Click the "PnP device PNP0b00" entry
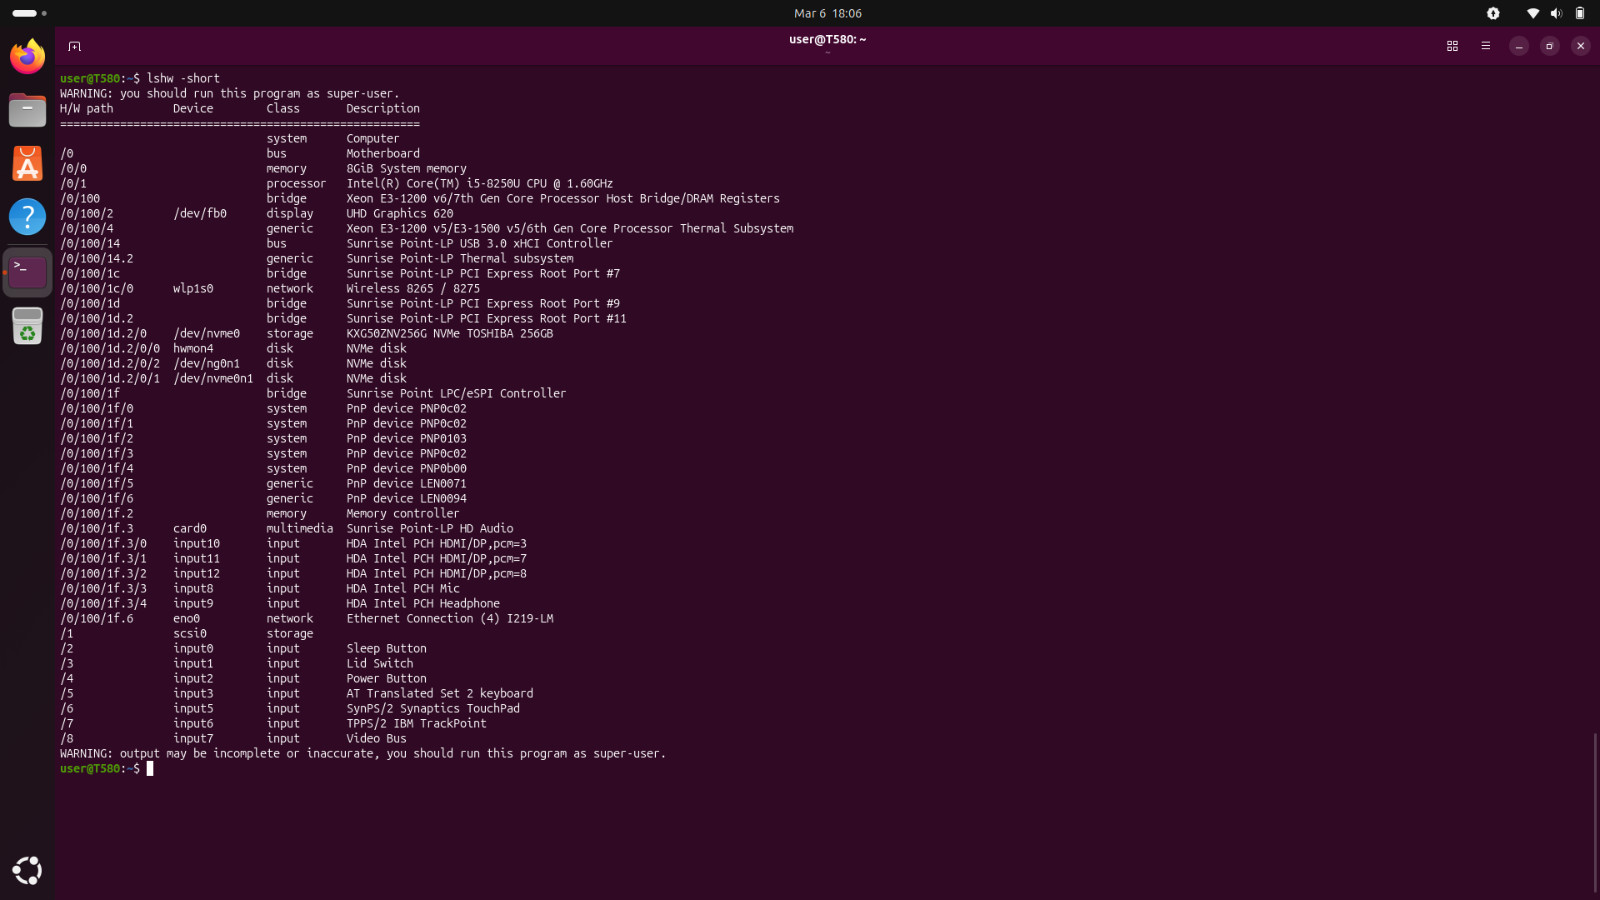1600x900 pixels. [407, 468]
